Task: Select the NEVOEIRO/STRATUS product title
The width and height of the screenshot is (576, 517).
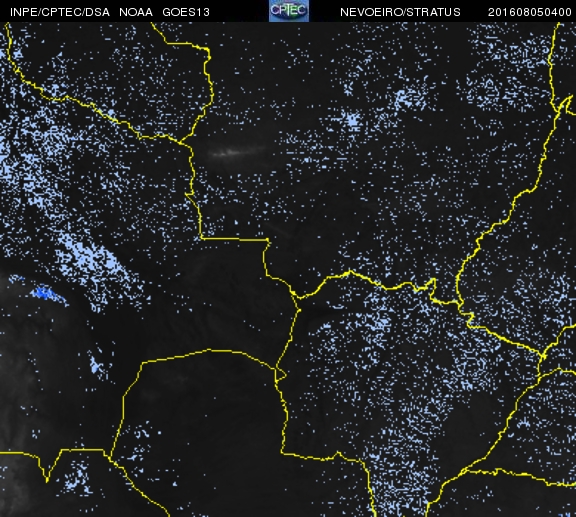Action: 400,12
